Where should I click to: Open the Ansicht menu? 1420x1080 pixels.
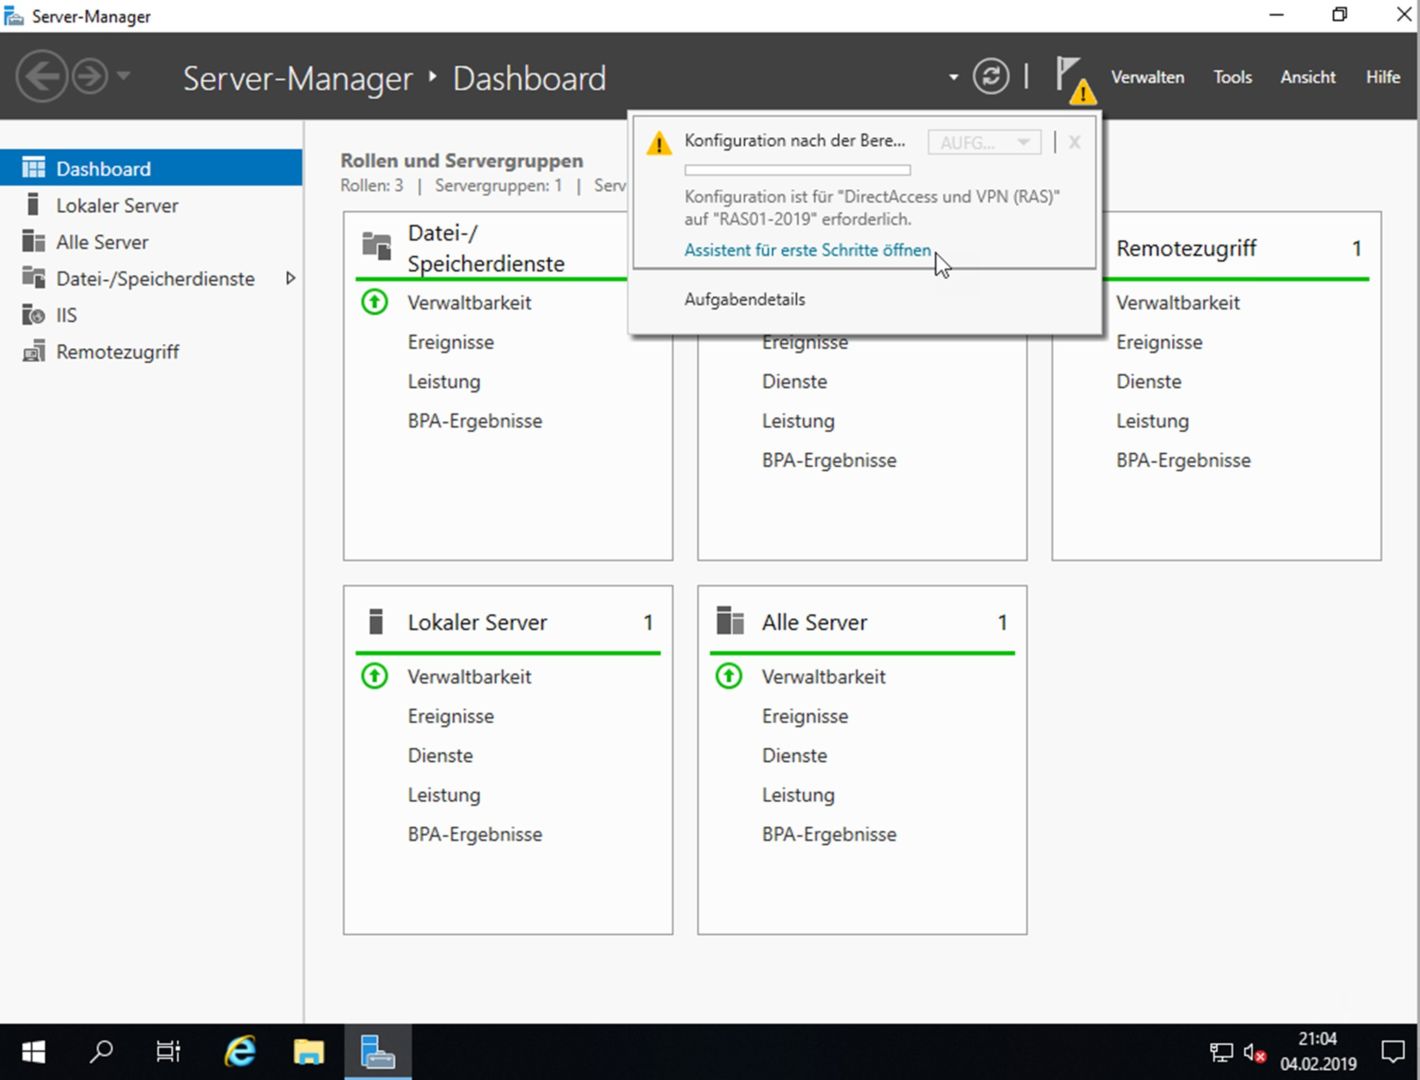click(1307, 77)
